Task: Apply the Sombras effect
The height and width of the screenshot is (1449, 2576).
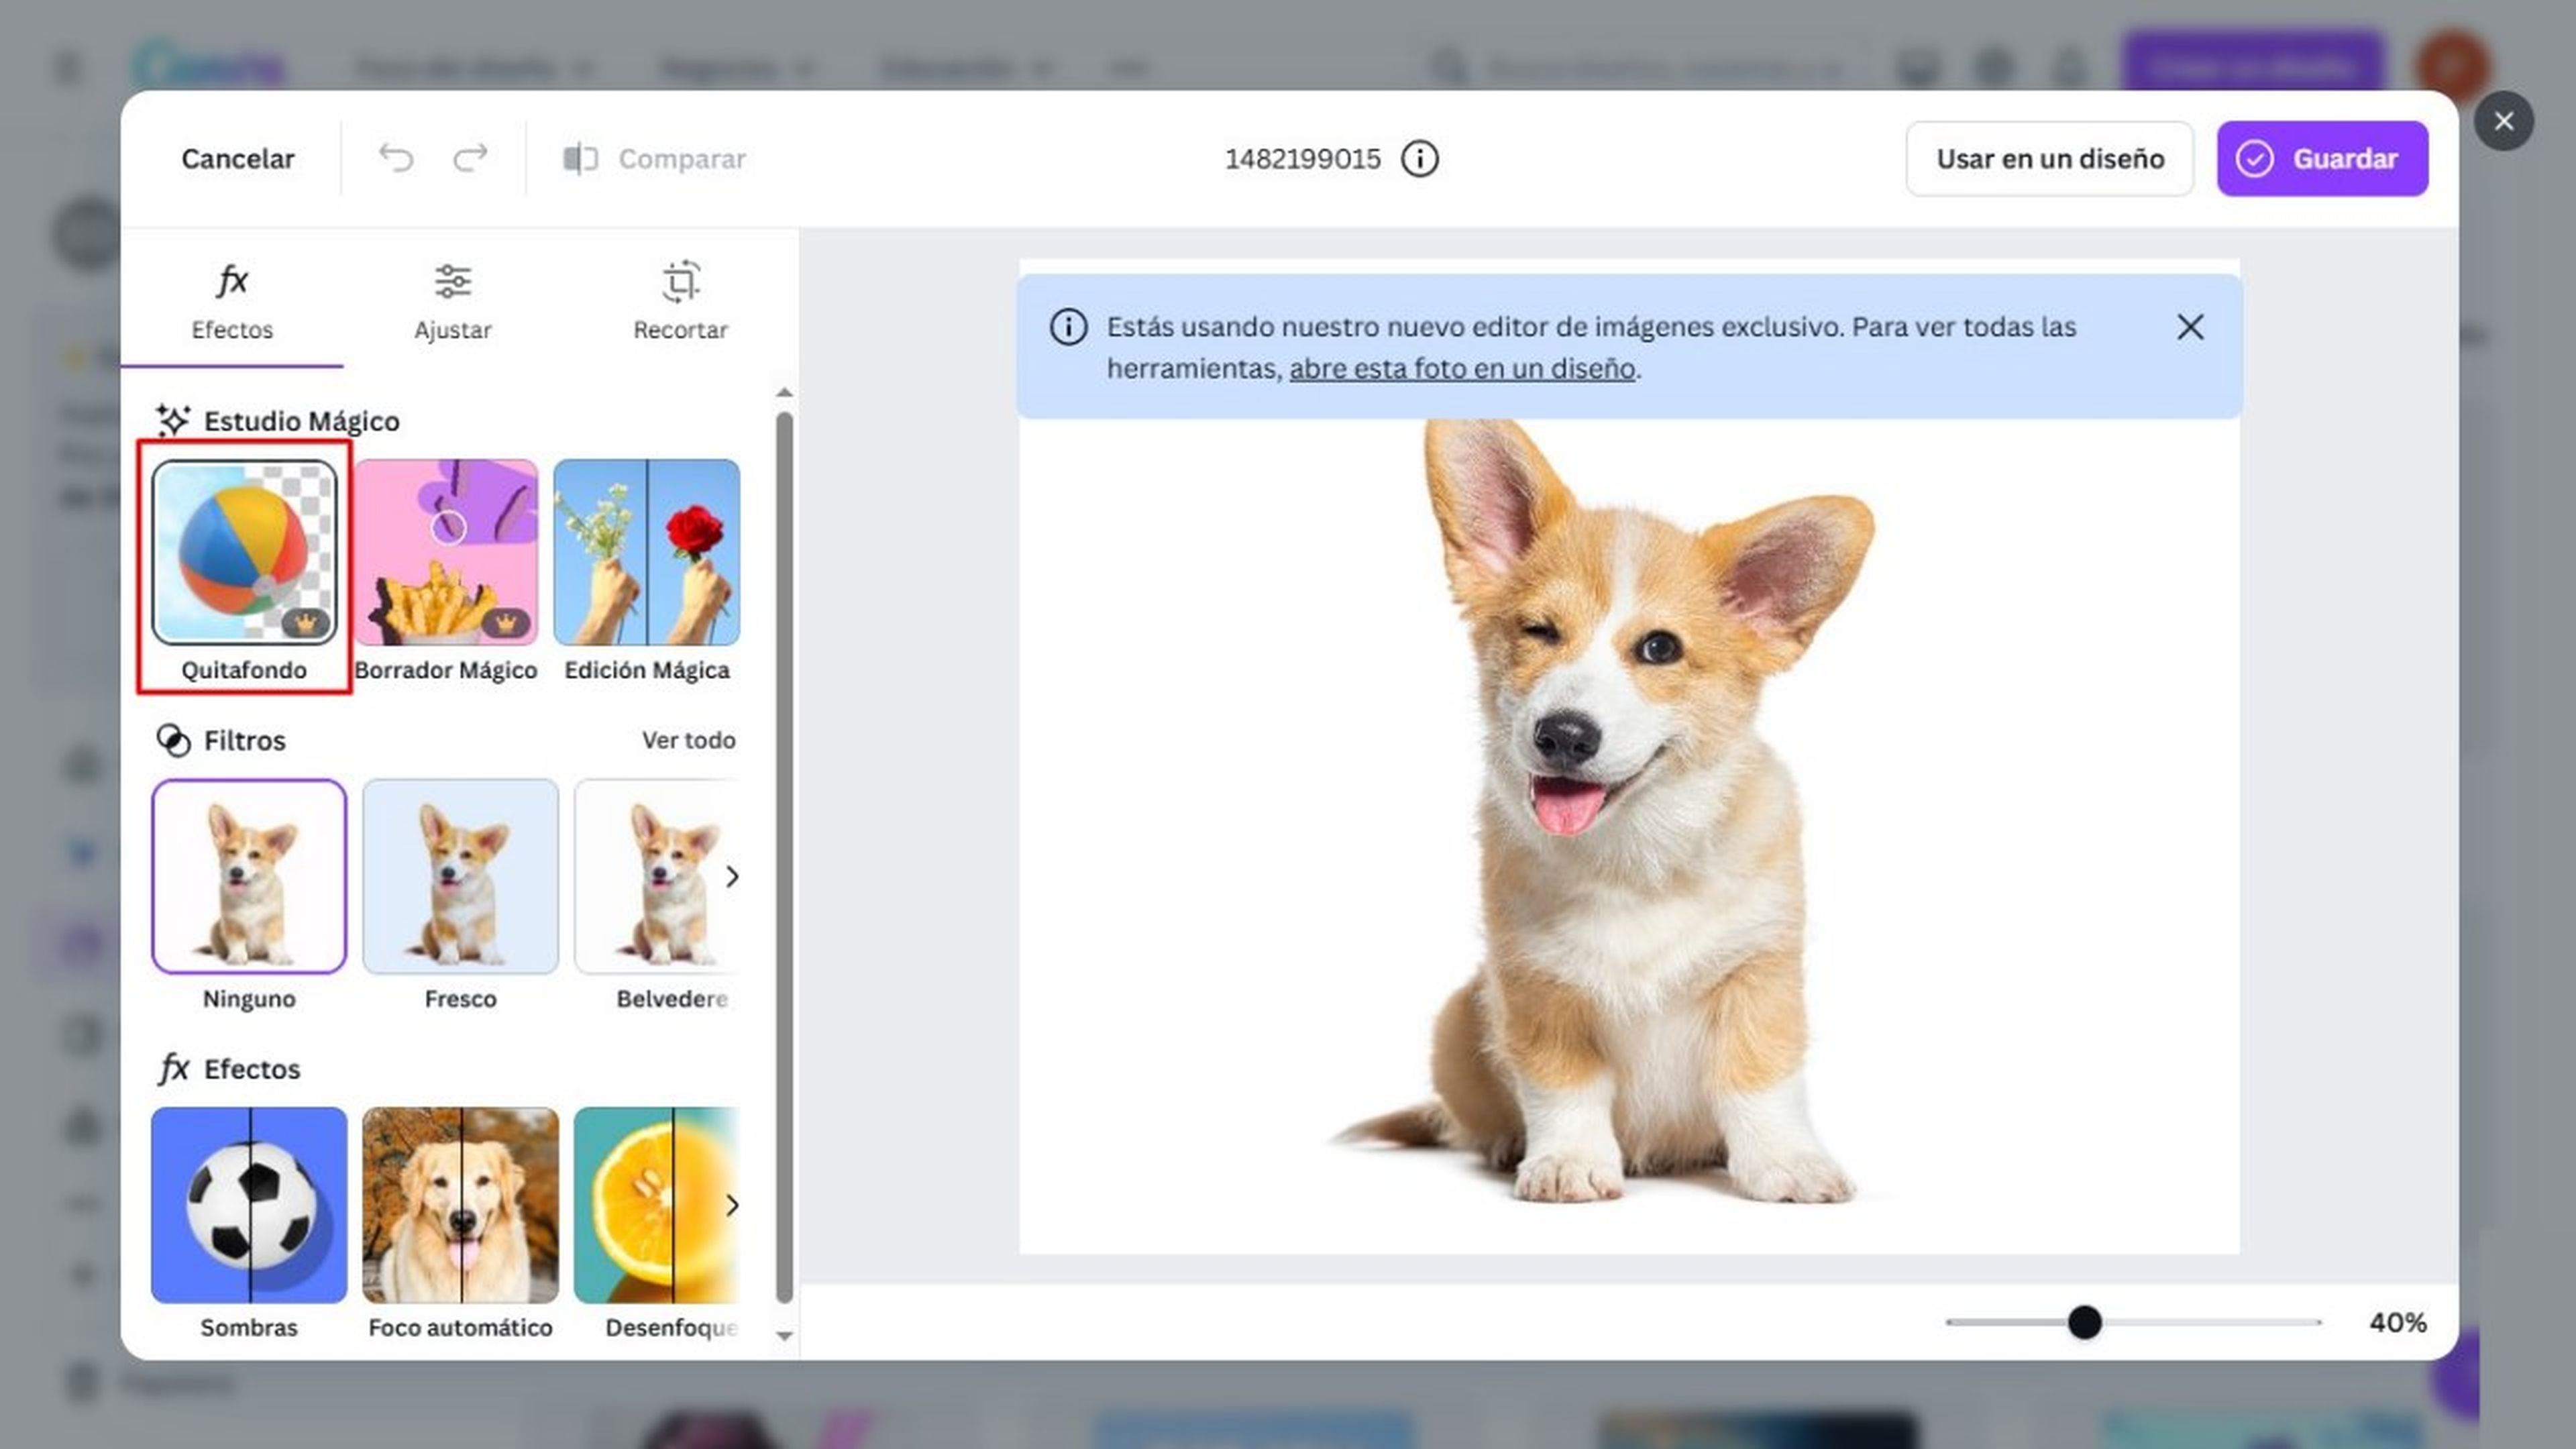Action: (249, 1223)
